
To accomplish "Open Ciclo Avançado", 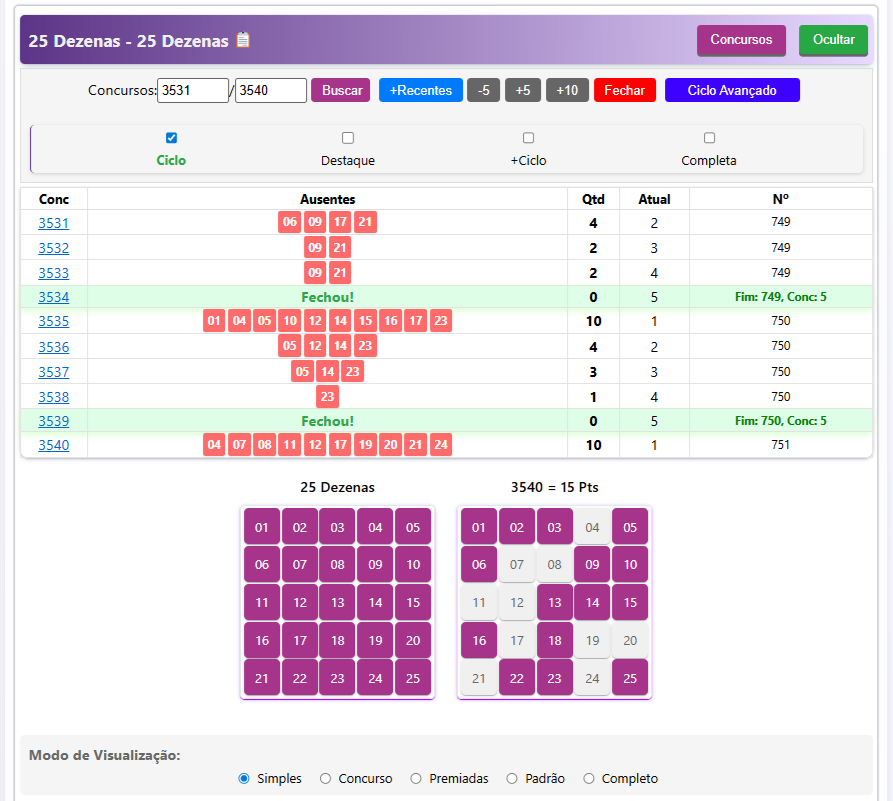I will click(x=732, y=90).
